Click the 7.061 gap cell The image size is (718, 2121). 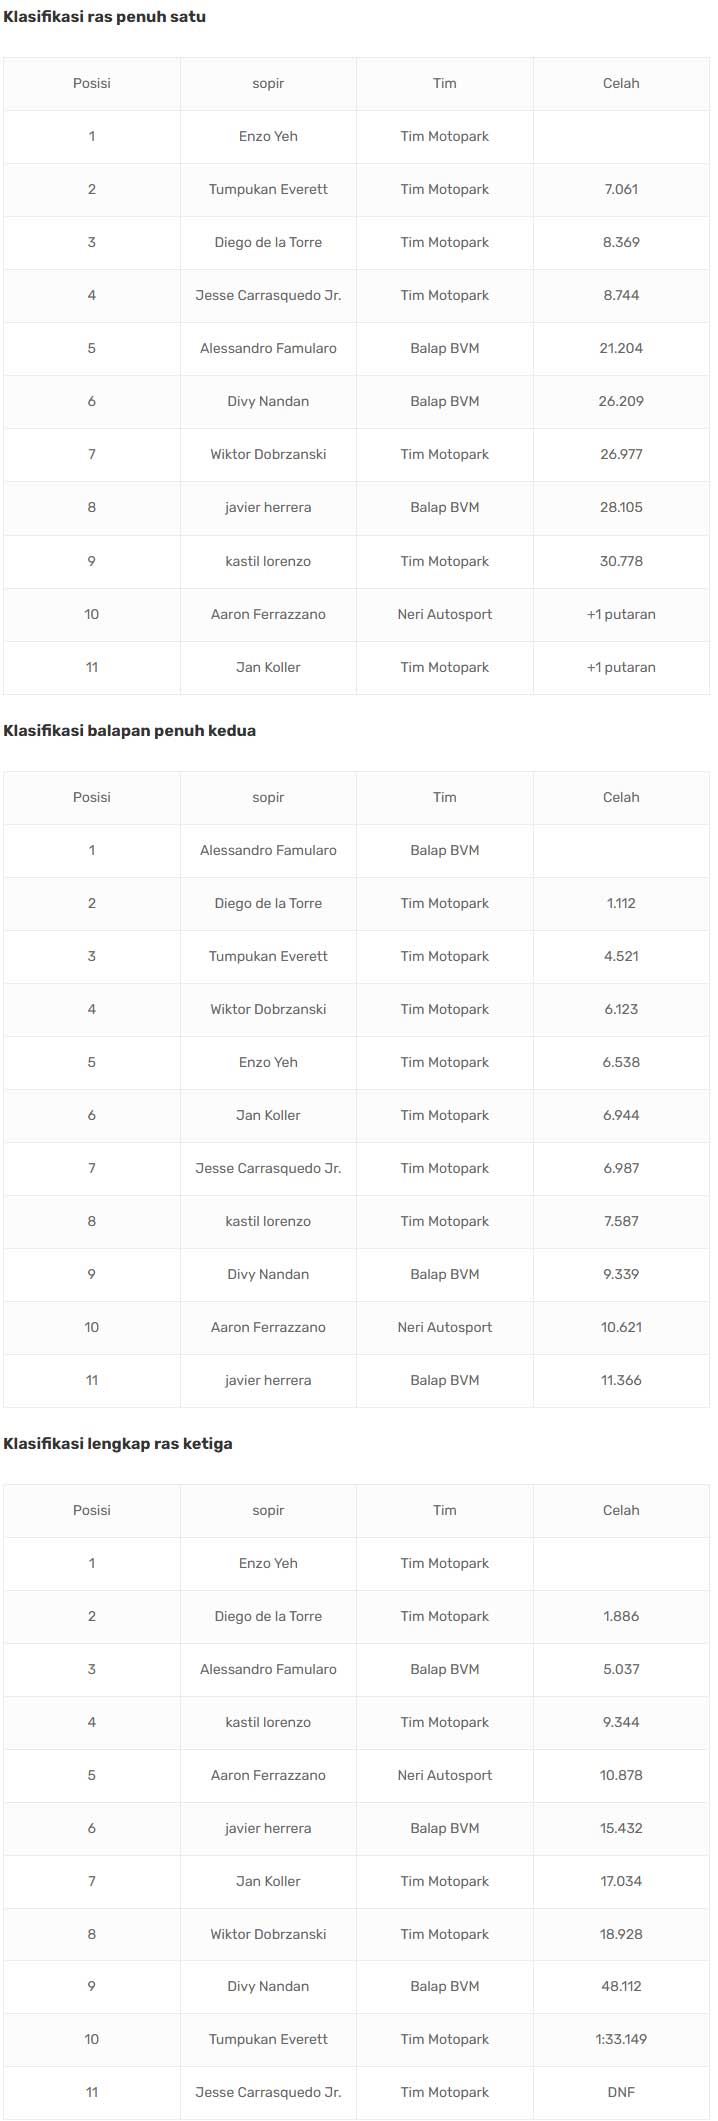pyautogui.click(x=621, y=190)
